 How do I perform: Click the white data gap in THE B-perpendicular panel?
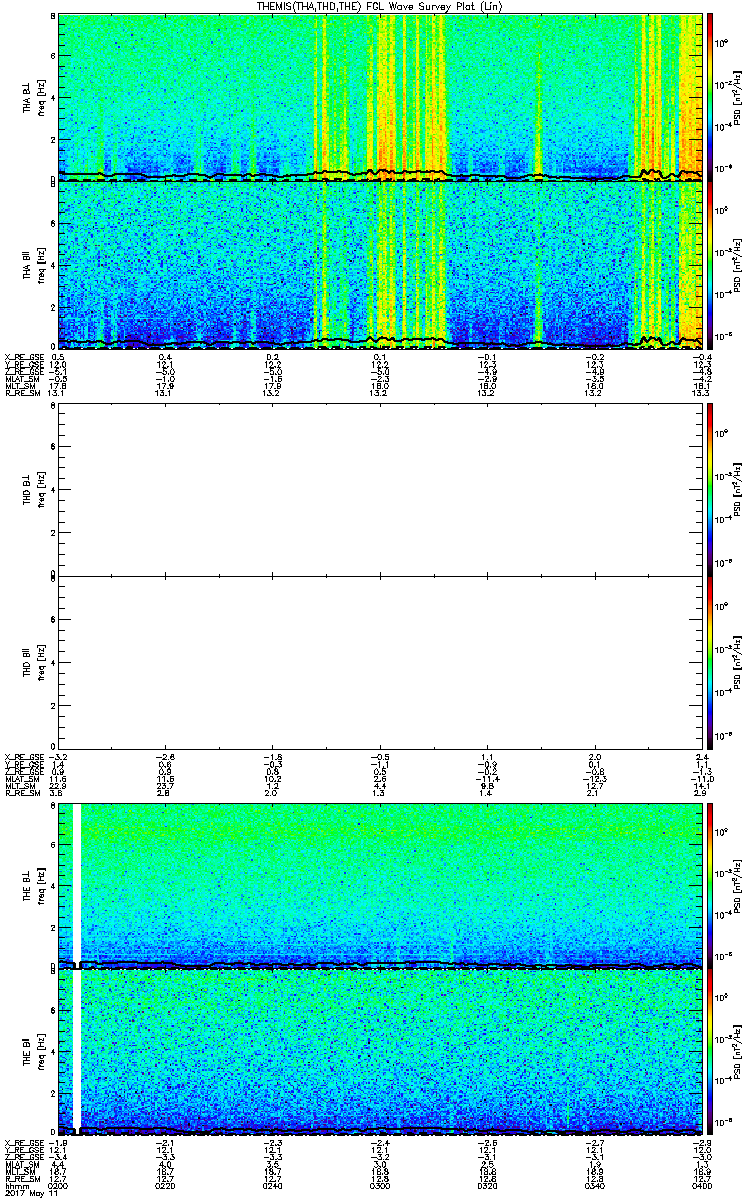pyautogui.click(x=77, y=884)
